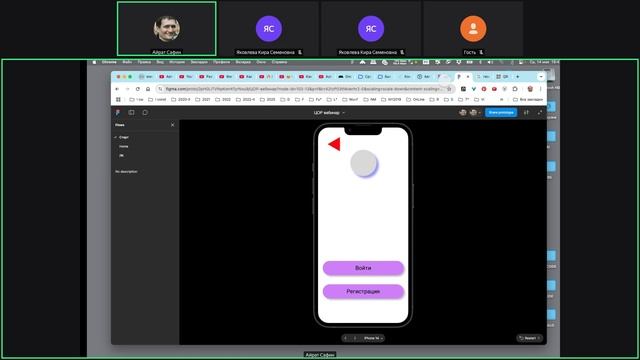This screenshot has height=360, width=640.
Task: Close the active Figma browser tab
Action: pos(468,77)
